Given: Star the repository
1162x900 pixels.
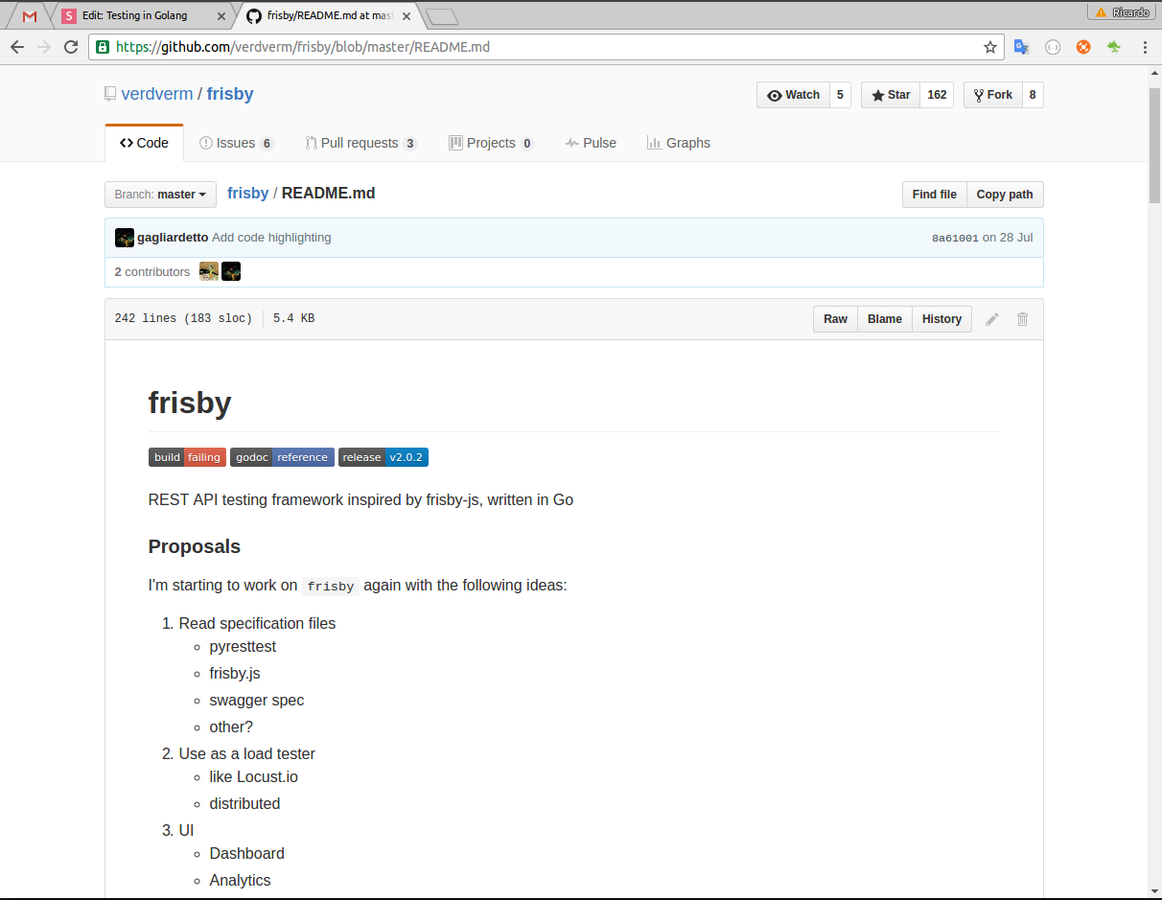Looking at the screenshot, I should coord(891,95).
